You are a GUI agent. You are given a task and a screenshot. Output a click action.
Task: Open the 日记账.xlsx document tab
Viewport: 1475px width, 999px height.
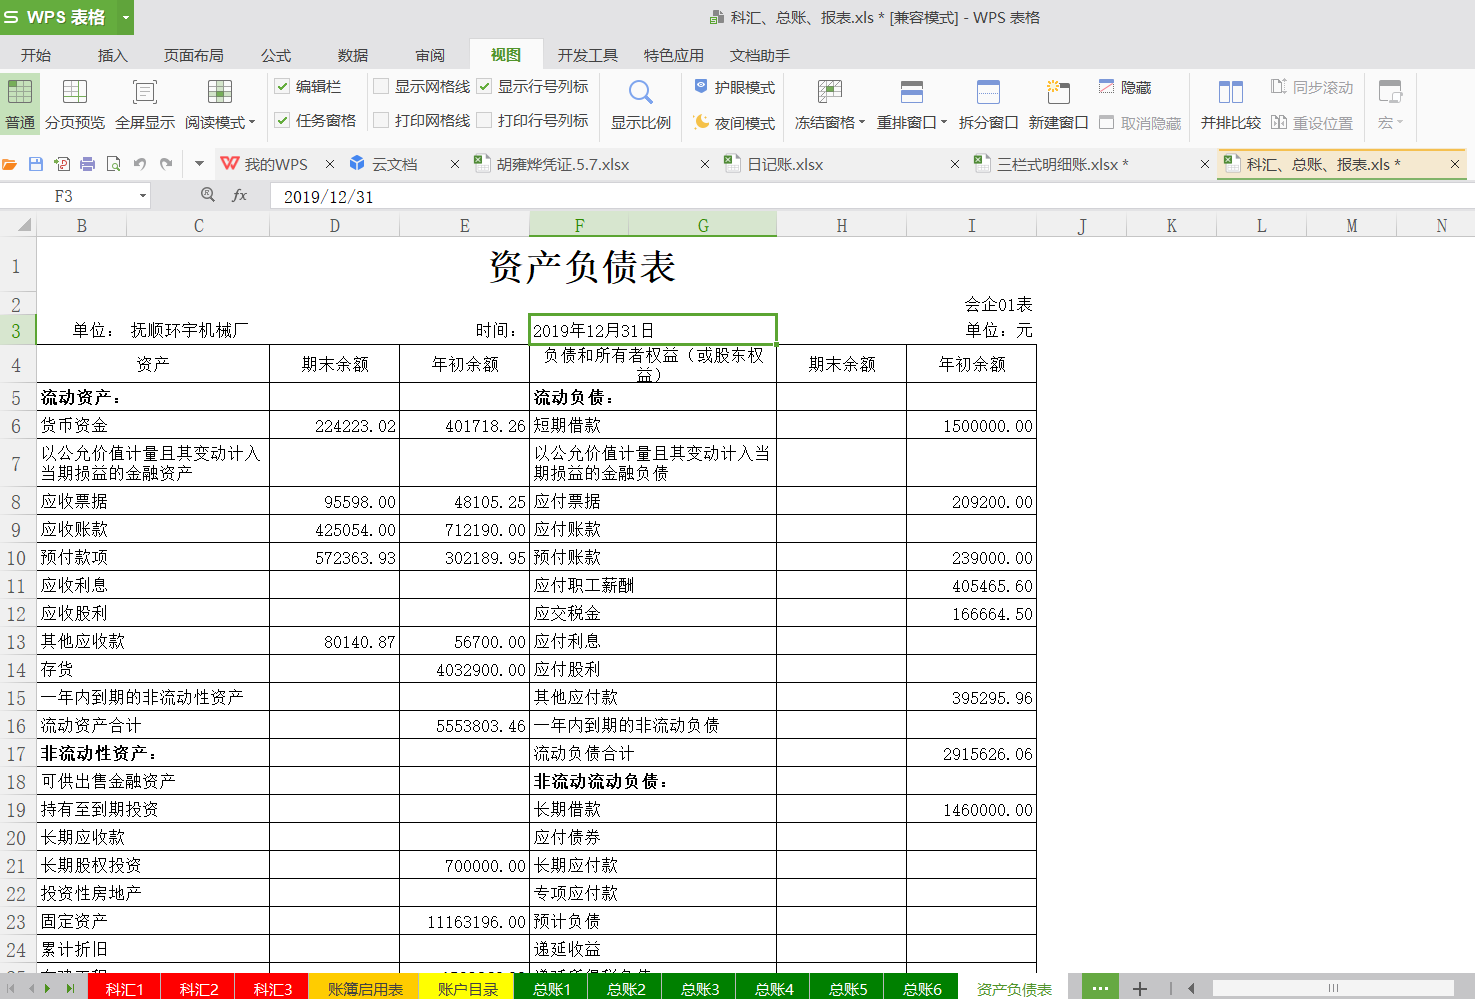click(x=785, y=165)
